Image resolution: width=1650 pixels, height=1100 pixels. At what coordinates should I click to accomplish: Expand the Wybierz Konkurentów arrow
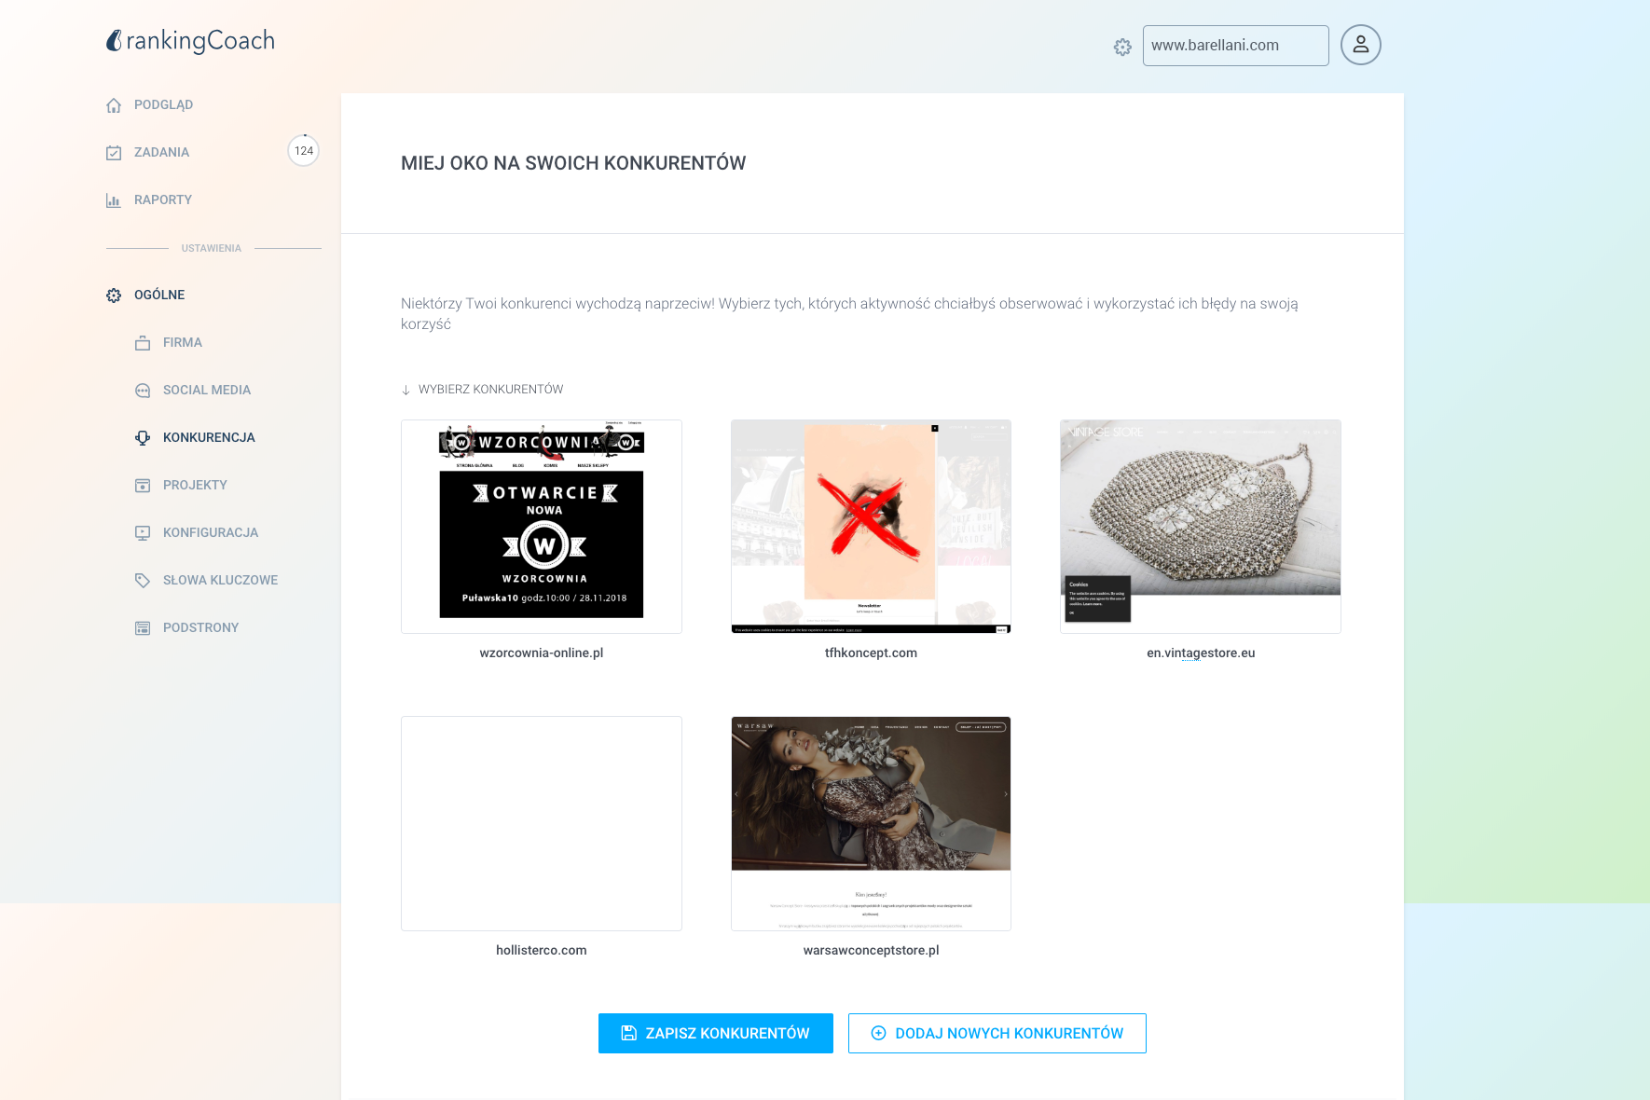[406, 390]
